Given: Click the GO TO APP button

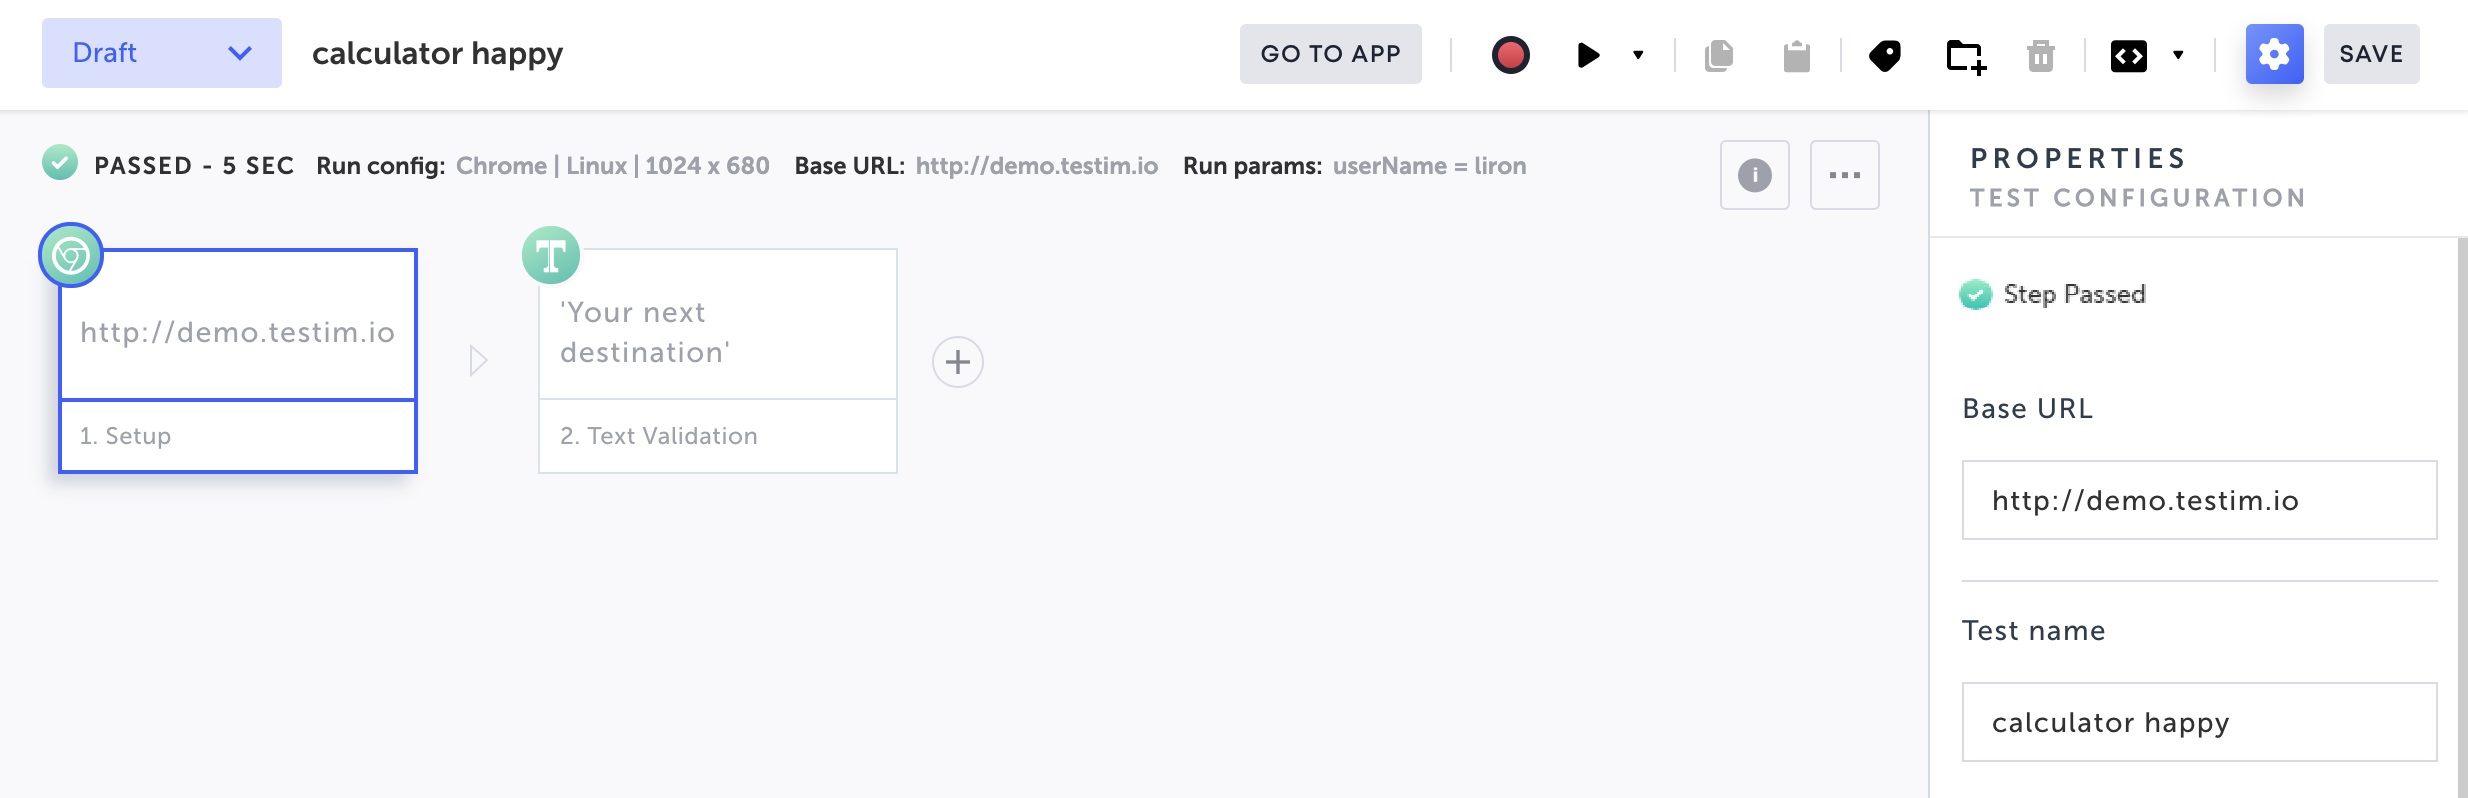Looking at the screenshot, I should point(1330,54).
